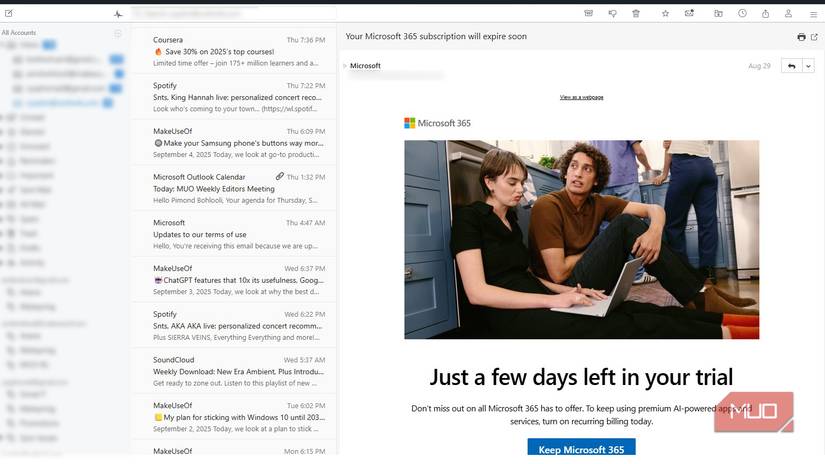The width and height of the screenshot is (825, 464).
Task: Print the current email thread
Action: click(x=801, y=37)
